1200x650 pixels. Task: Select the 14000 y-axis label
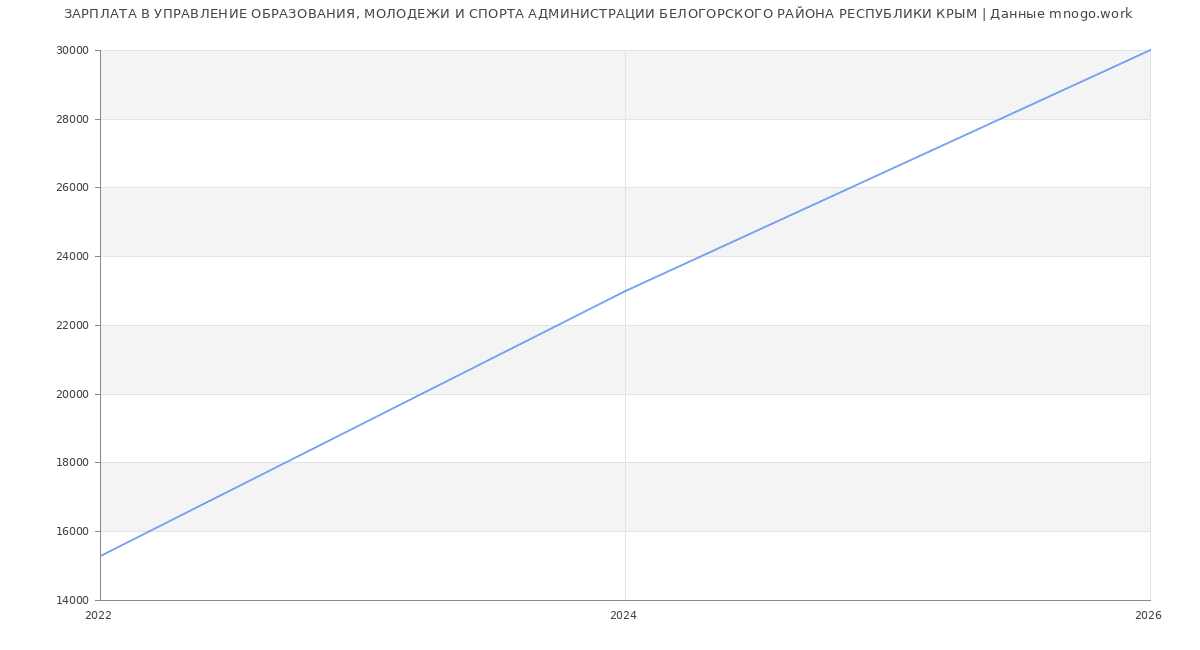click(74, 600)
